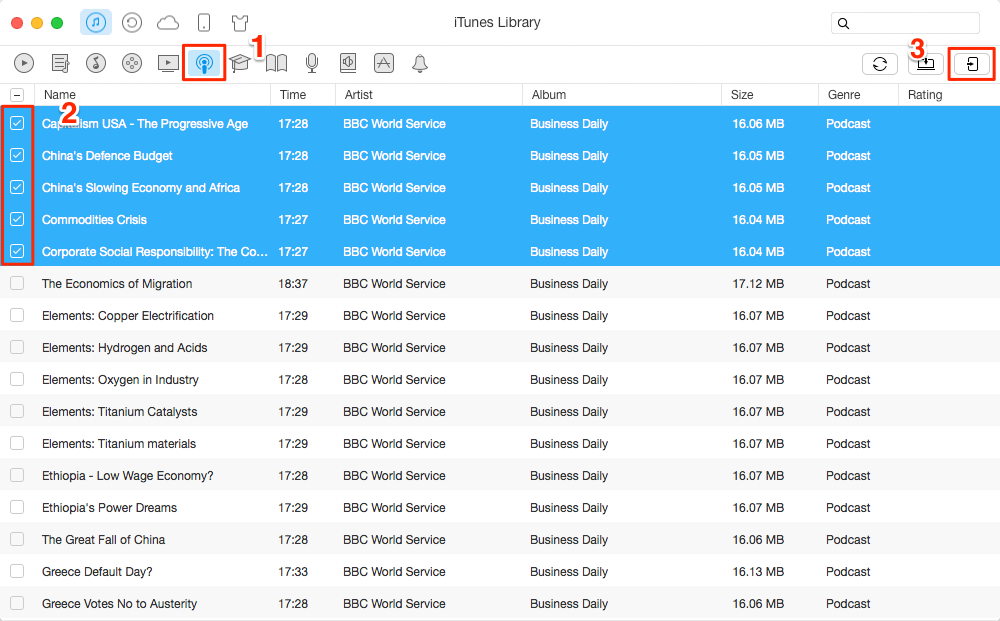Open the device phone icon
The height and width of the screenshot is (621, 1000).
(x=203, y=23)
